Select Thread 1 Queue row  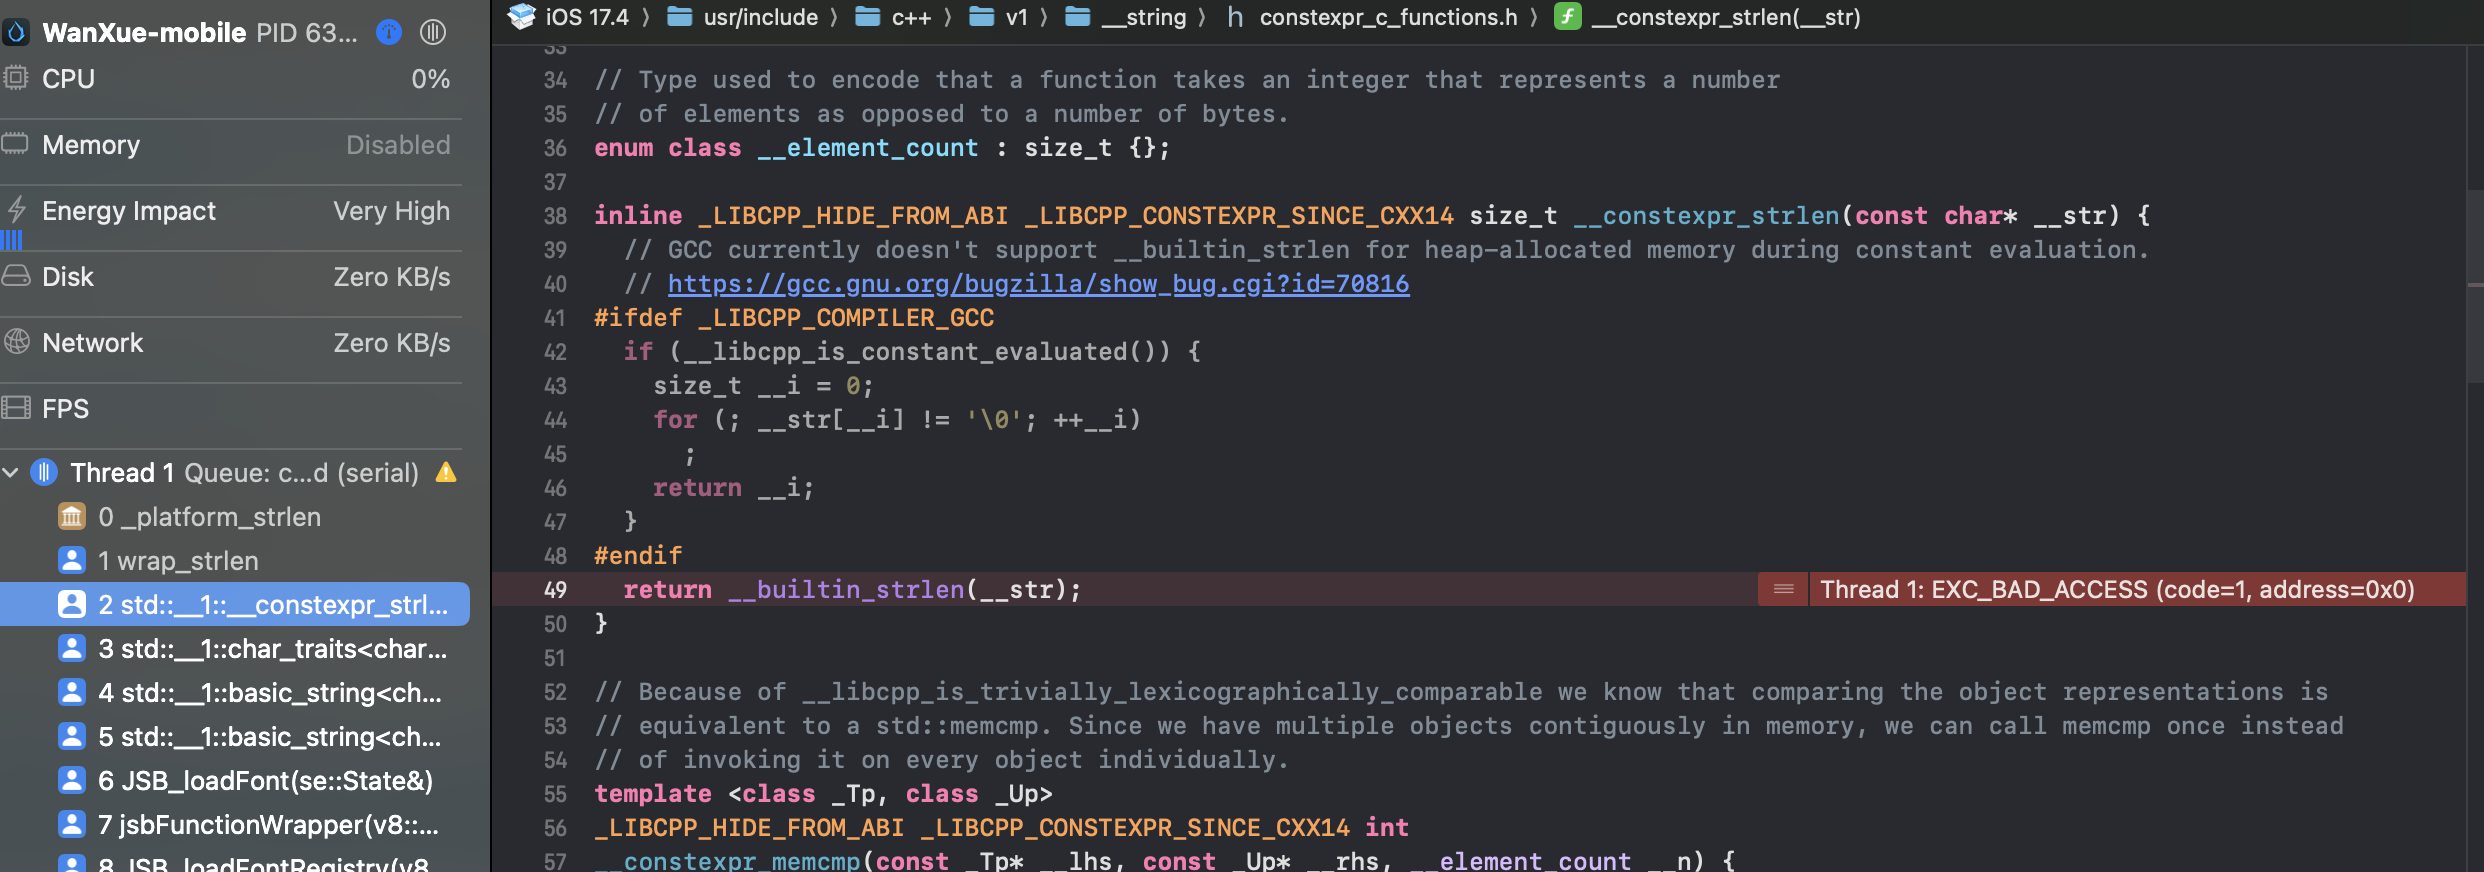point(234,472)
